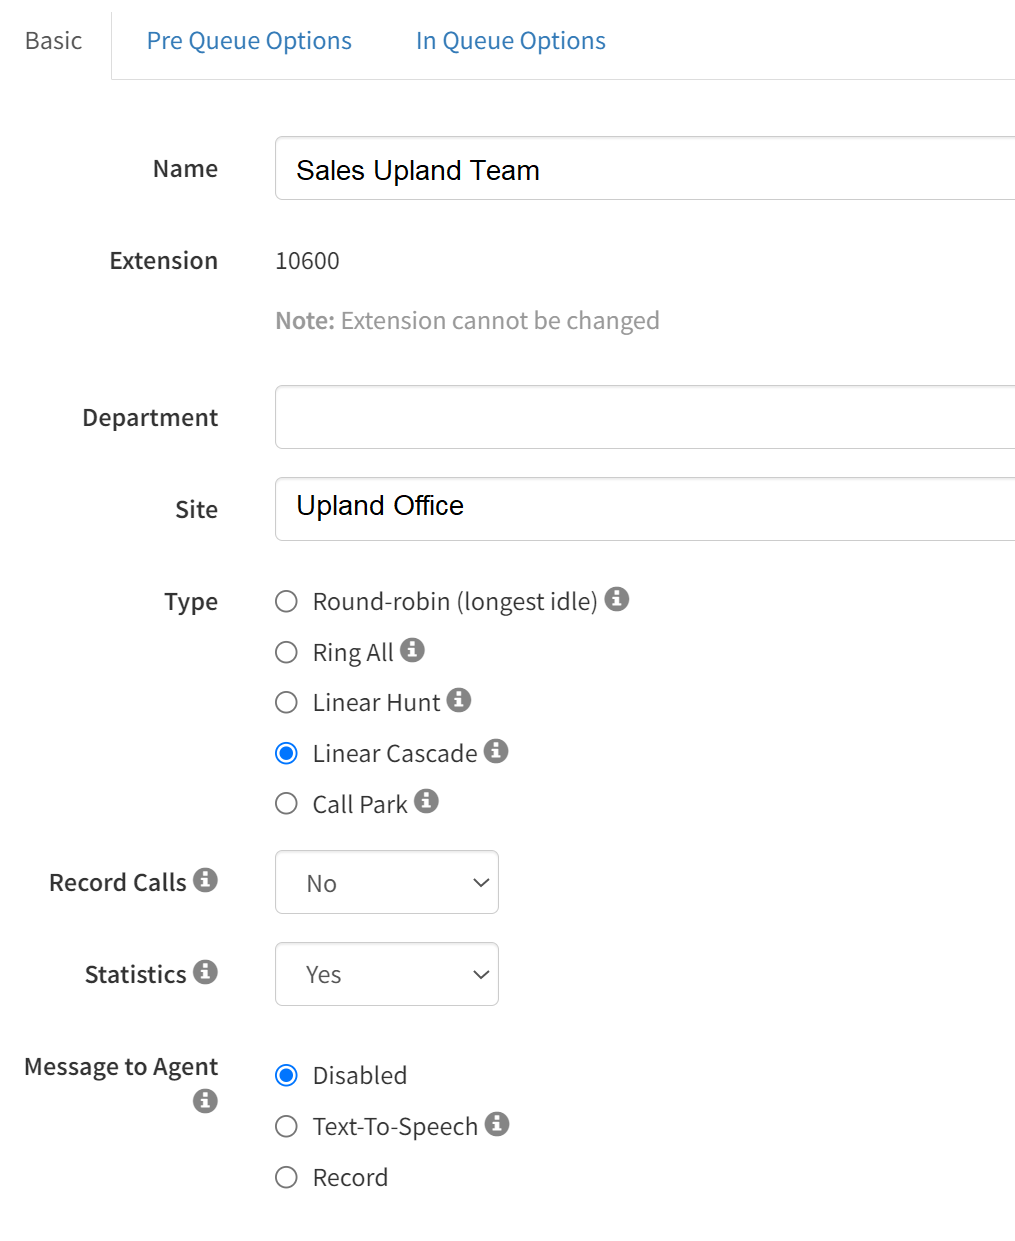Click Record Calls info icon
This screenshot has height=1241, width=1015.
(206, 880)
